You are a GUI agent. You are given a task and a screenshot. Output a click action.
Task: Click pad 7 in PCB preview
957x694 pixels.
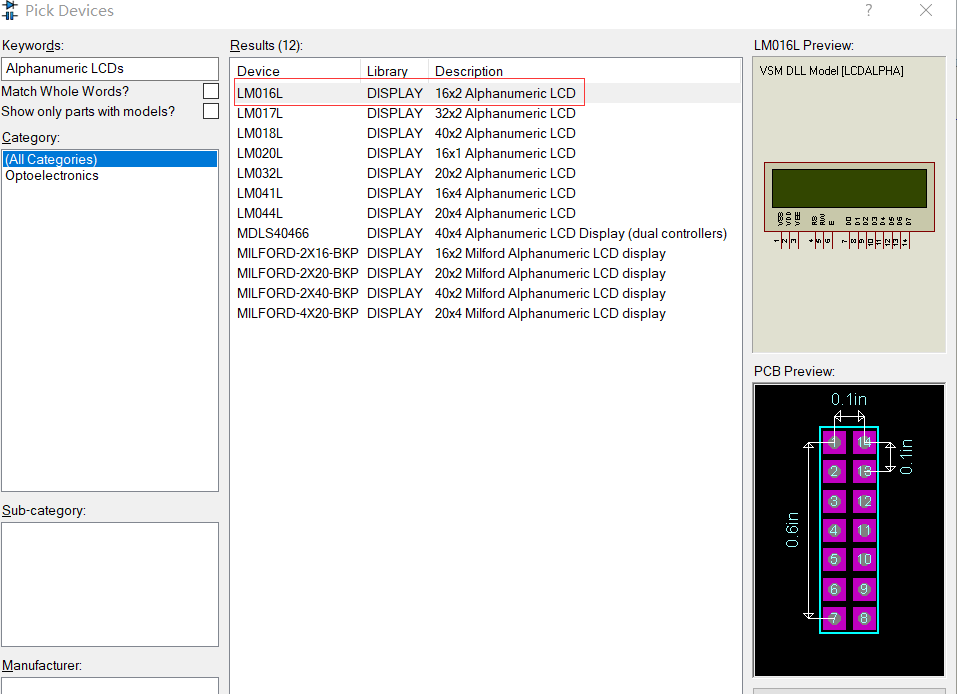834,618
